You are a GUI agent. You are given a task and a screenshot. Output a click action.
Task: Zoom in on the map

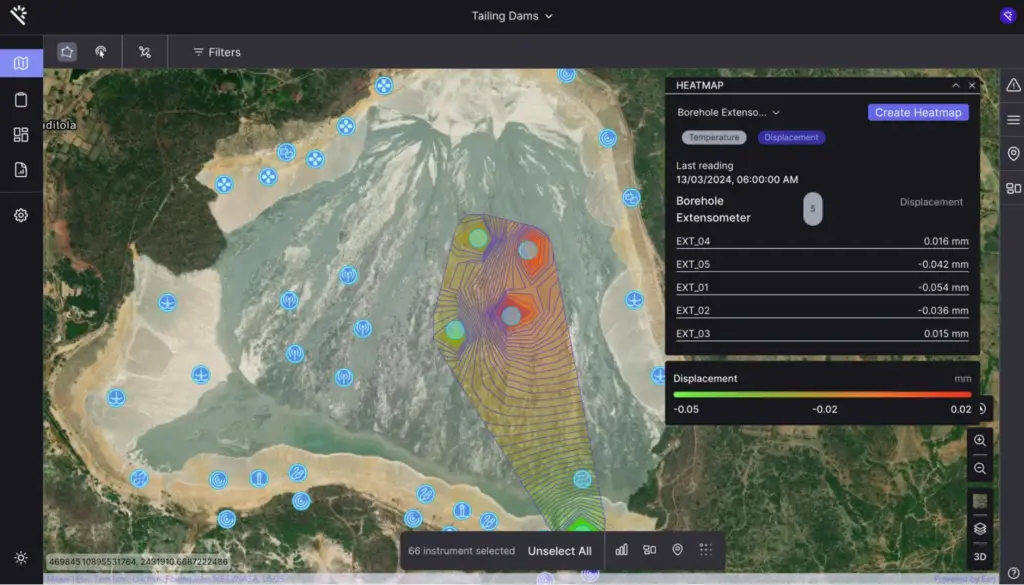pos(980,440)
